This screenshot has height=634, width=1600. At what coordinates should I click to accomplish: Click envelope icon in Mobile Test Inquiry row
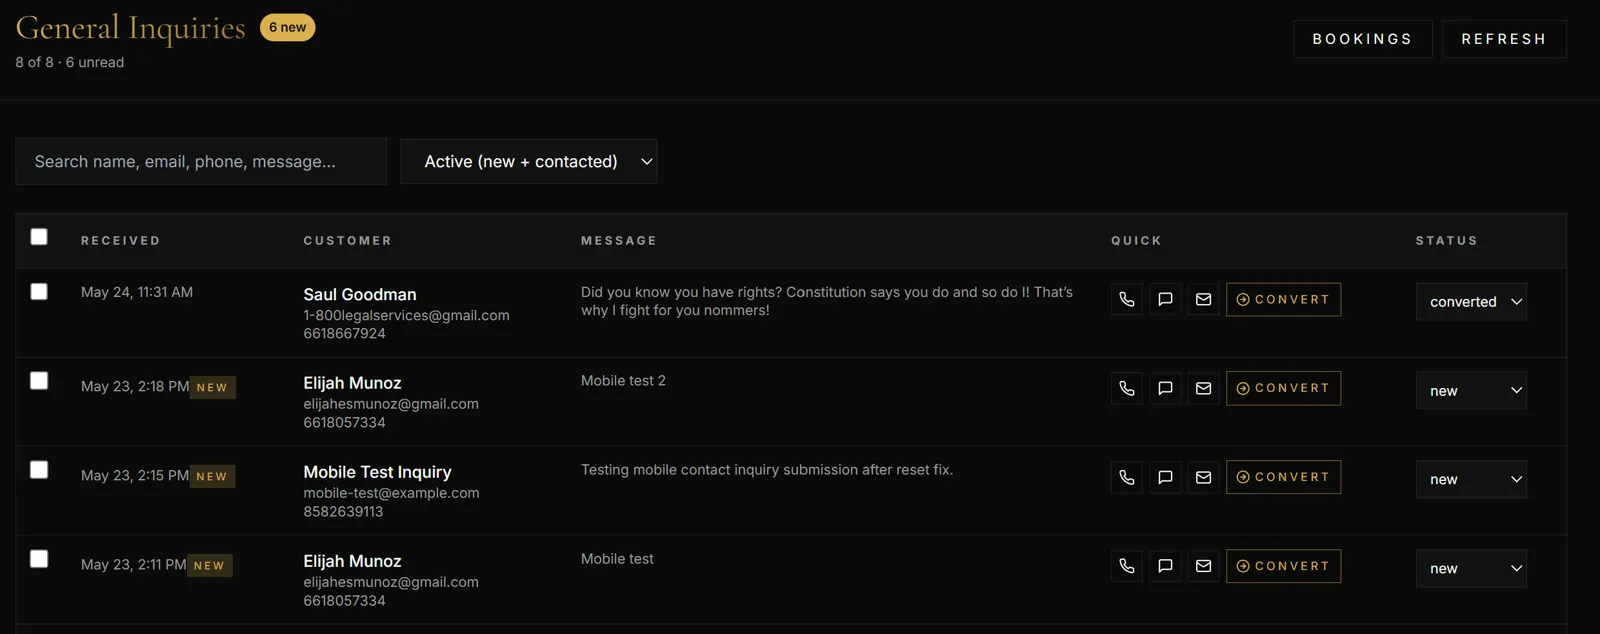click(x=1204, y=477)
